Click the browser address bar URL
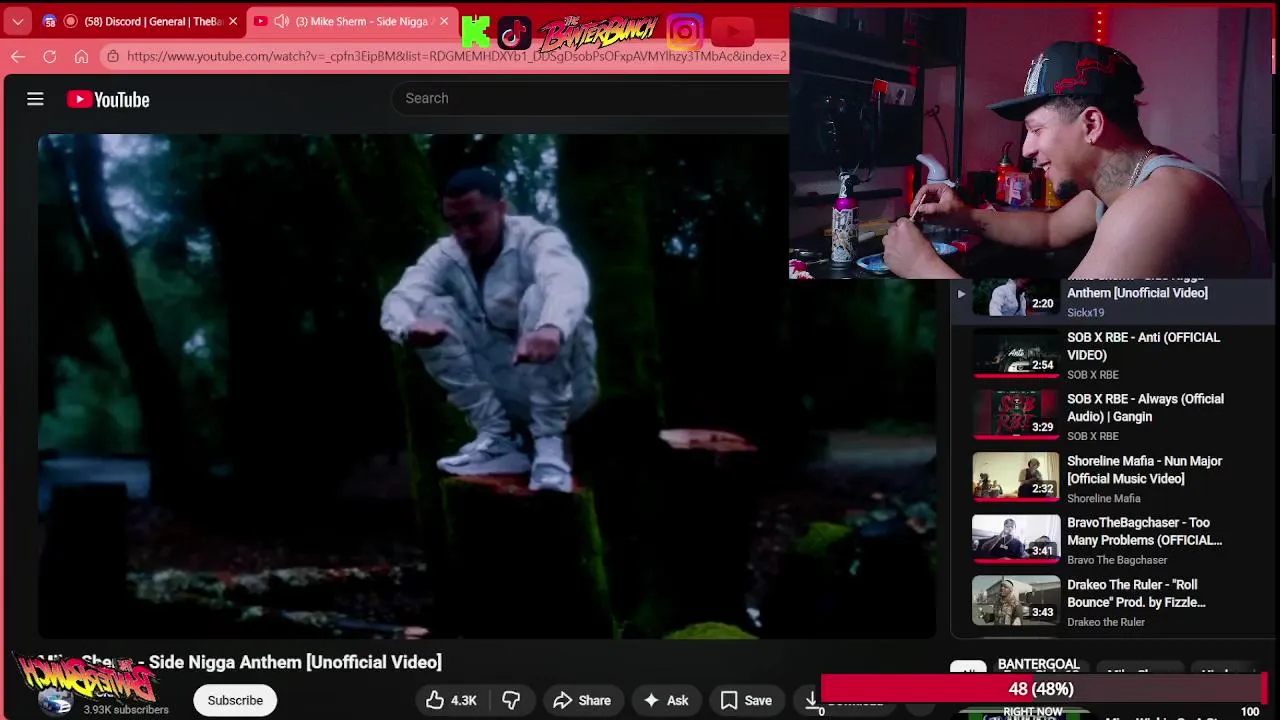 tap(456, 56)
